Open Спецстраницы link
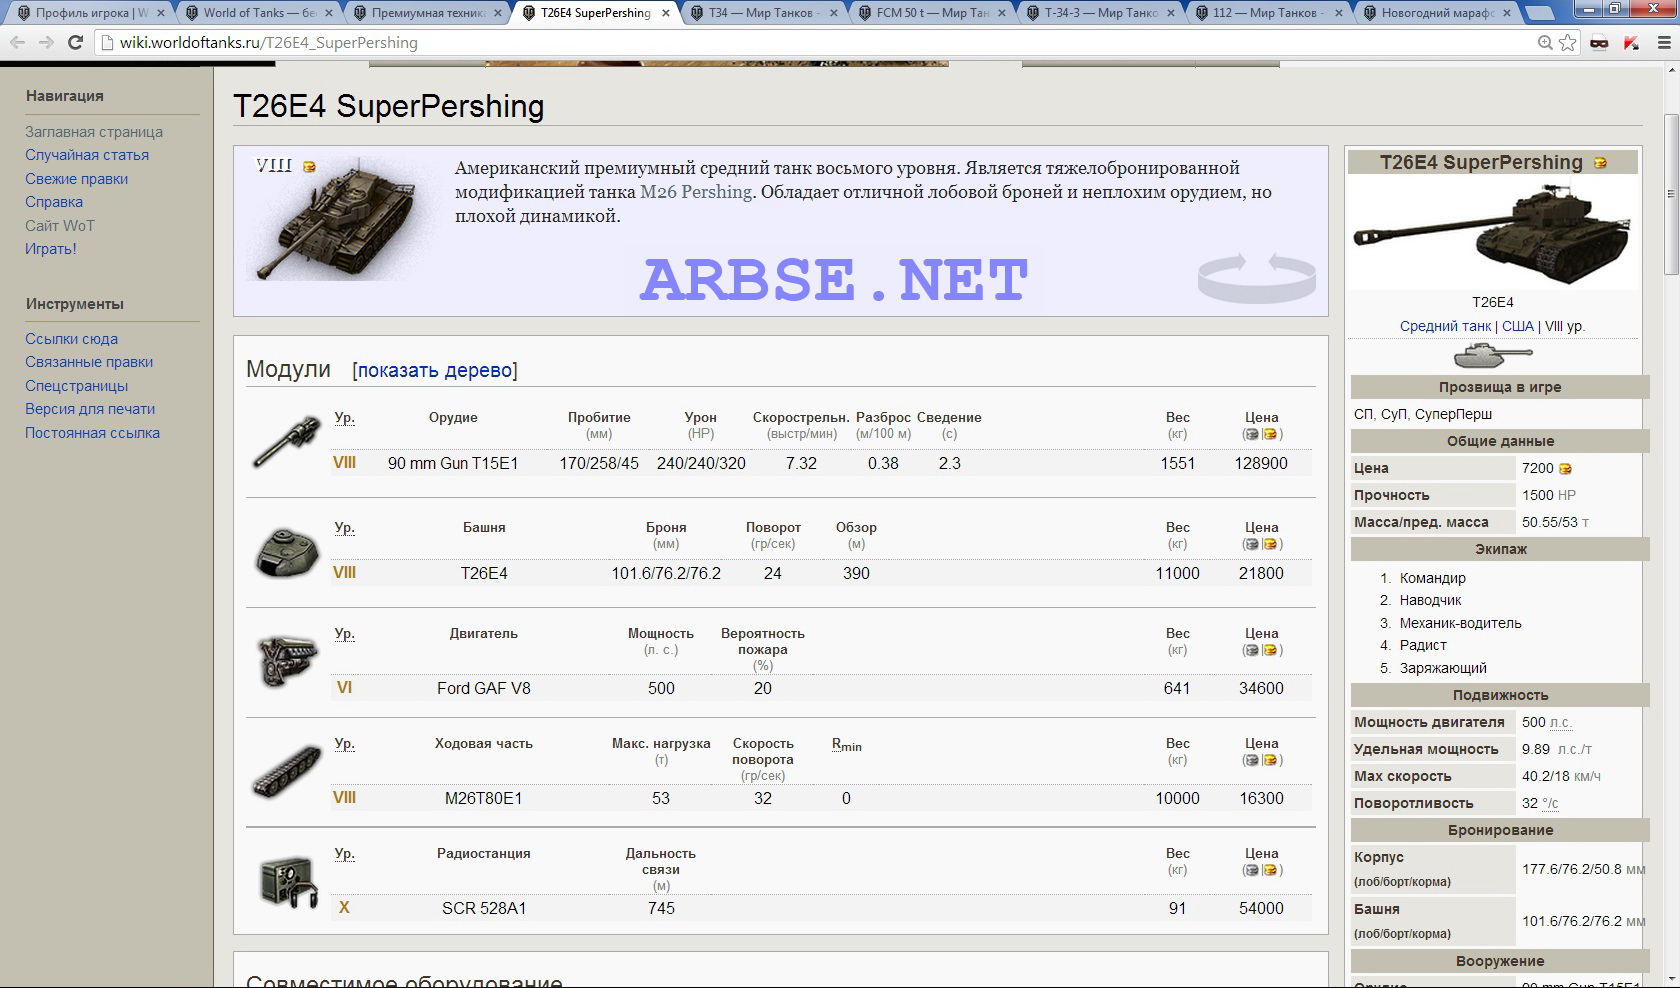Viewport: 1680px width, 988px height. point(76,386)
